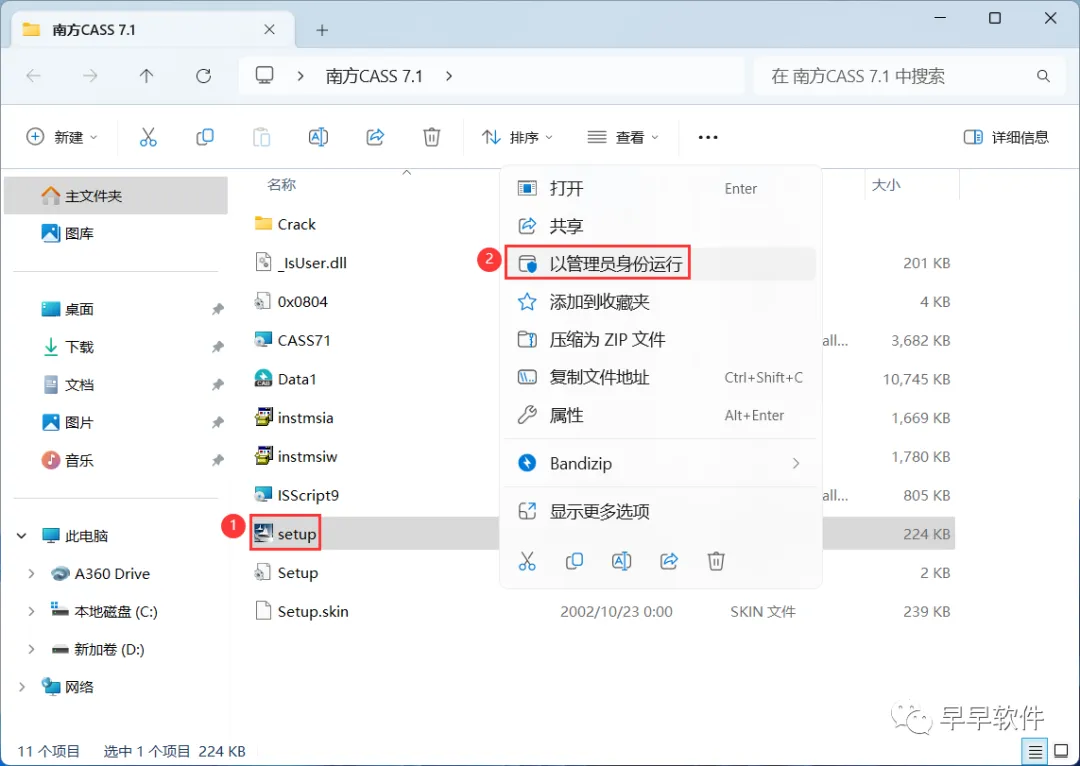The height and width of the screenshot is (766, 1080).
Task: Click the search magnifier icon
Action: tap(1043, 76)
